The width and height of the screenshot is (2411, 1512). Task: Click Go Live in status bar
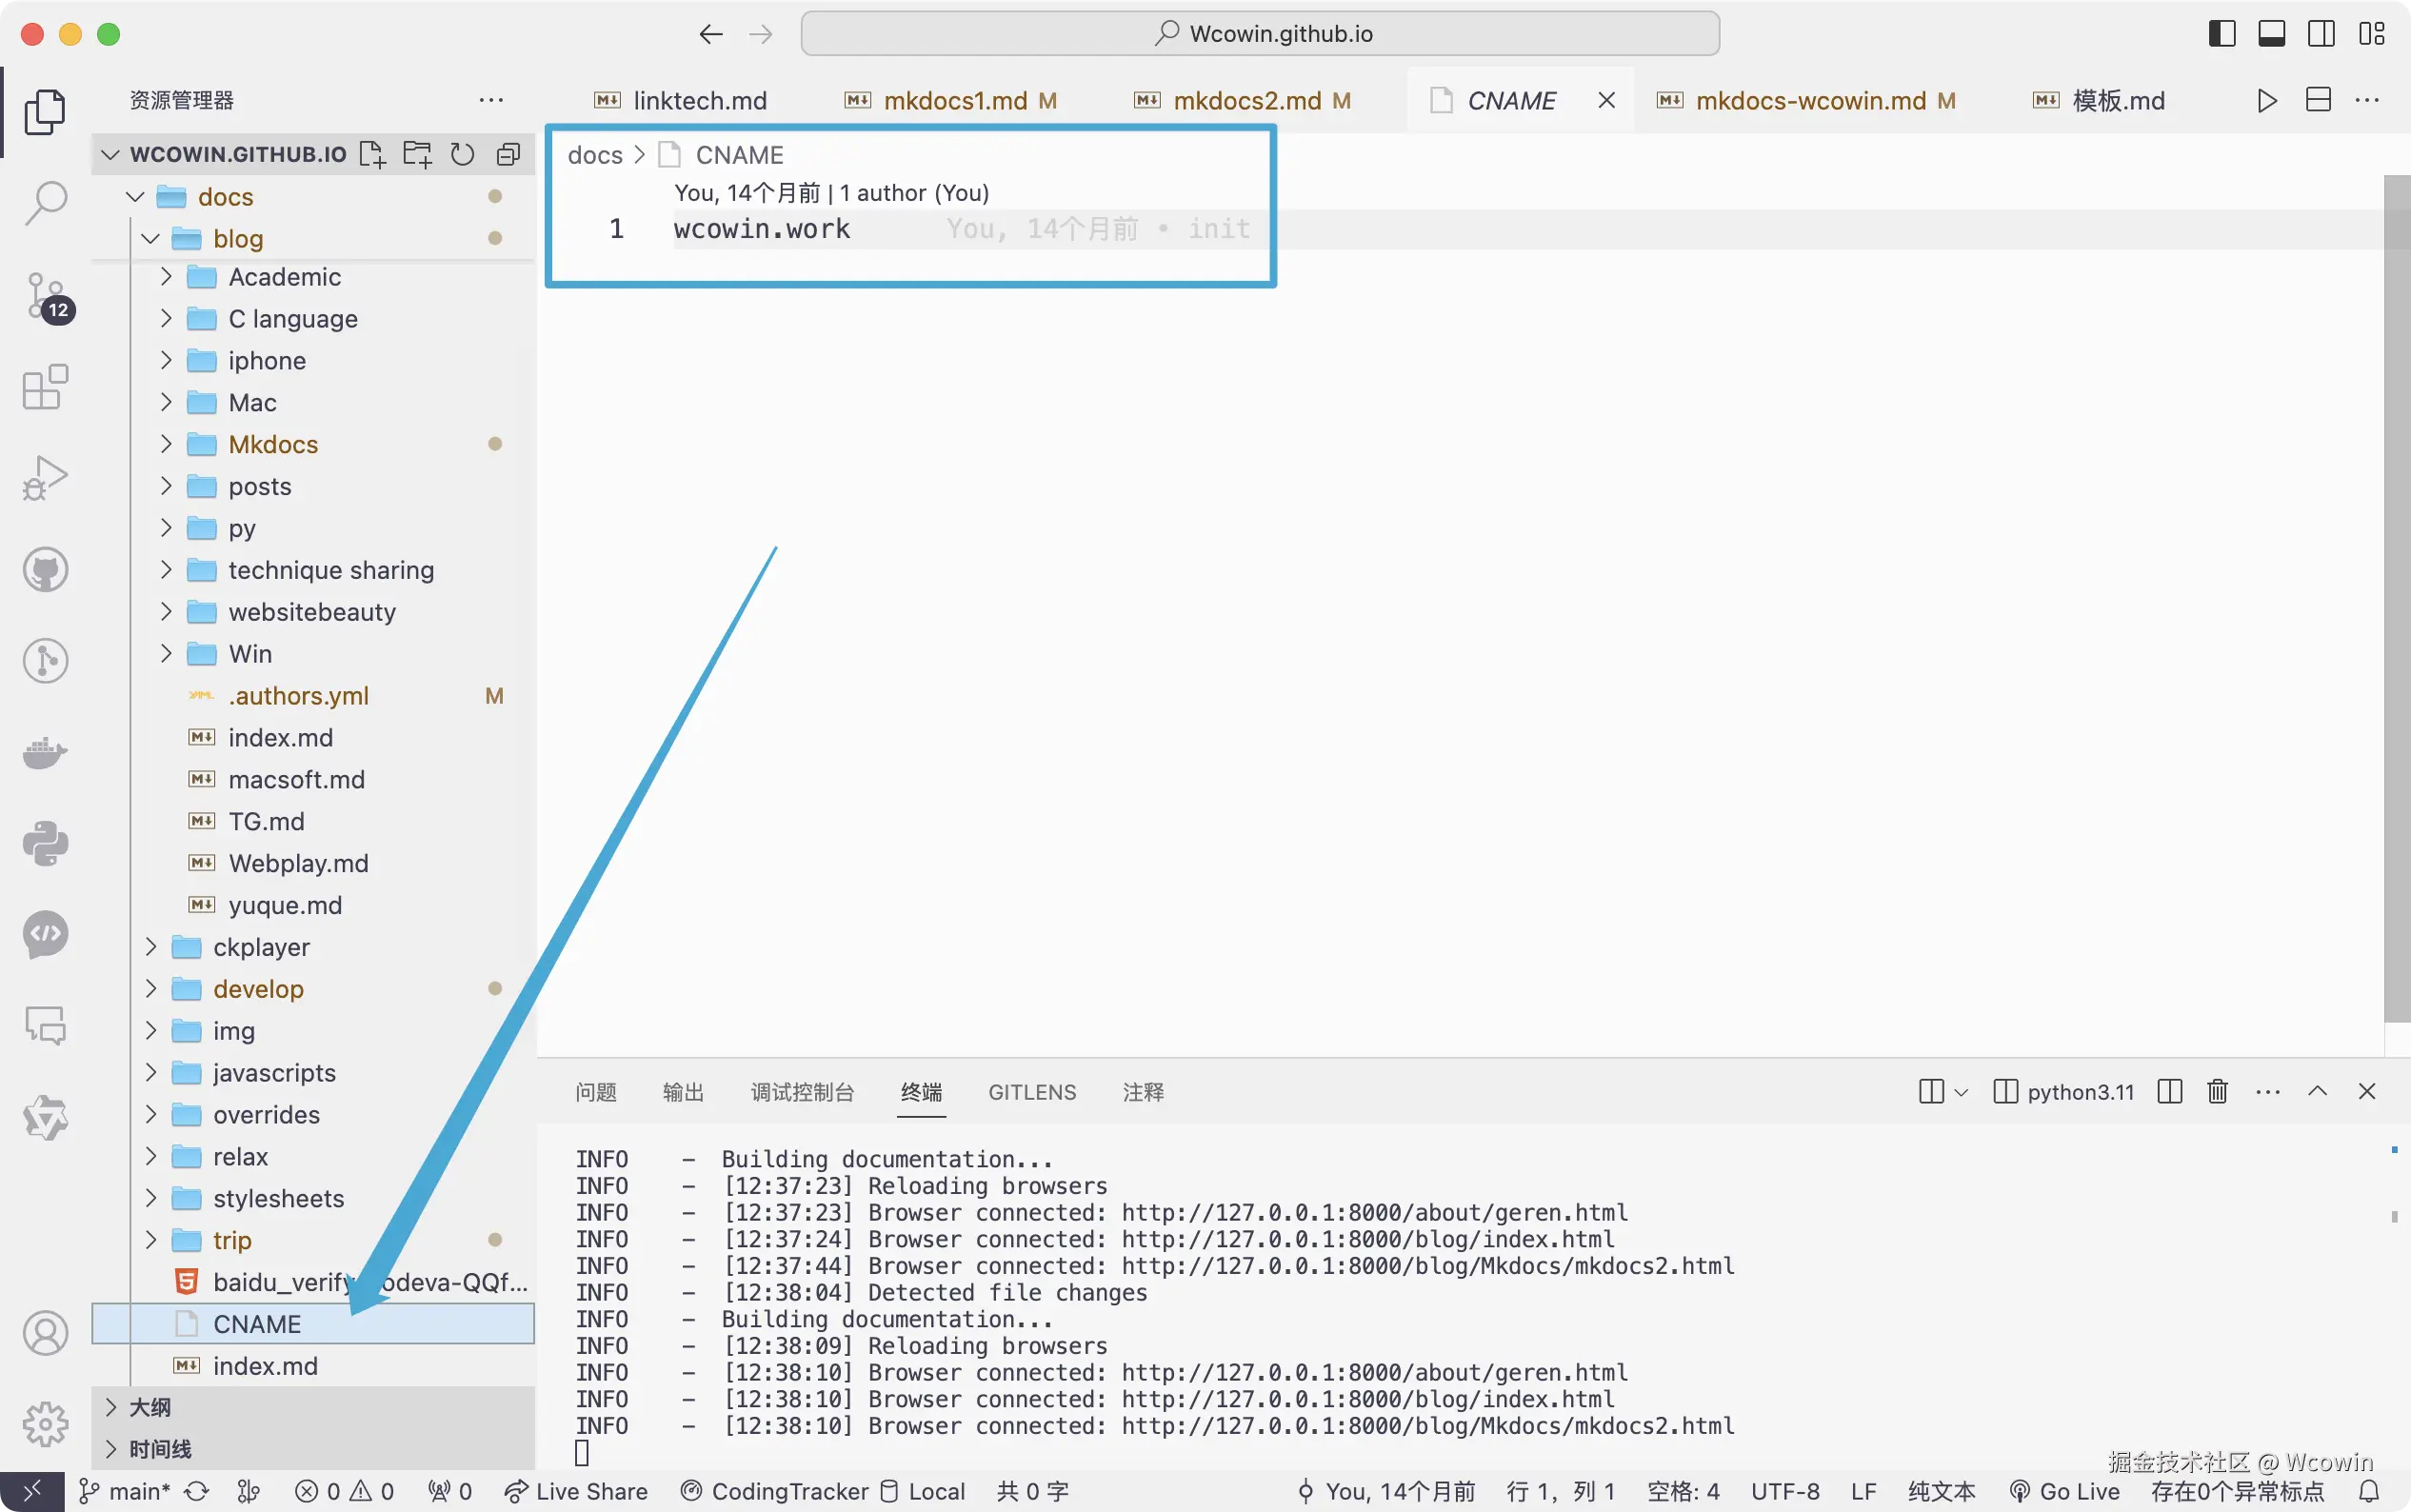2065,1491
